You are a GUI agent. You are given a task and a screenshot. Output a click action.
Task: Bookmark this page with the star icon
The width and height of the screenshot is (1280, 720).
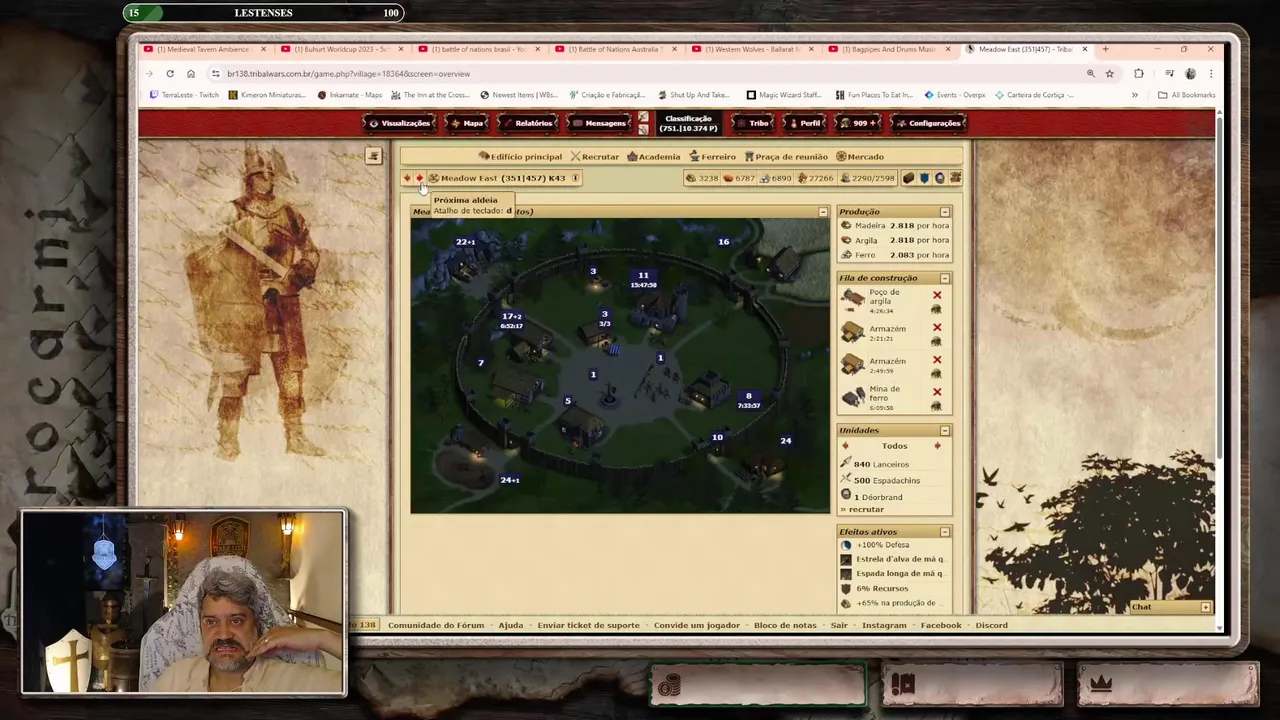coord(1109,73)
